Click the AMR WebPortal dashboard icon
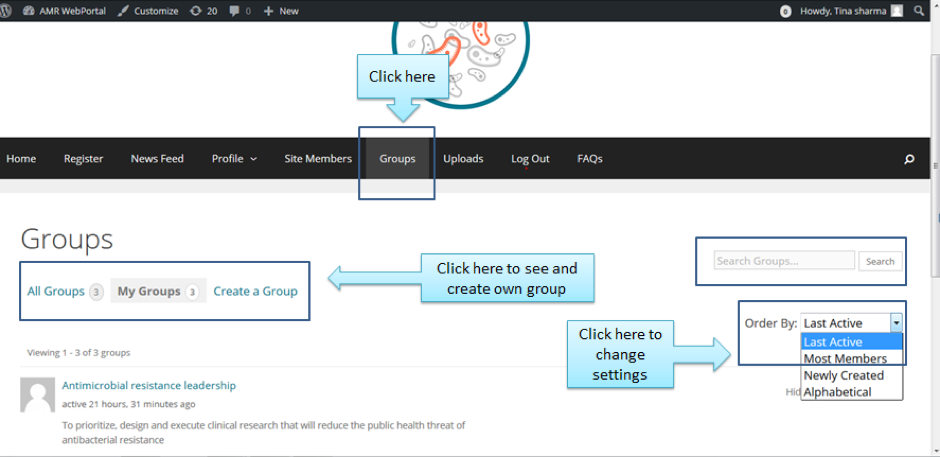 (x=30, y=10)
